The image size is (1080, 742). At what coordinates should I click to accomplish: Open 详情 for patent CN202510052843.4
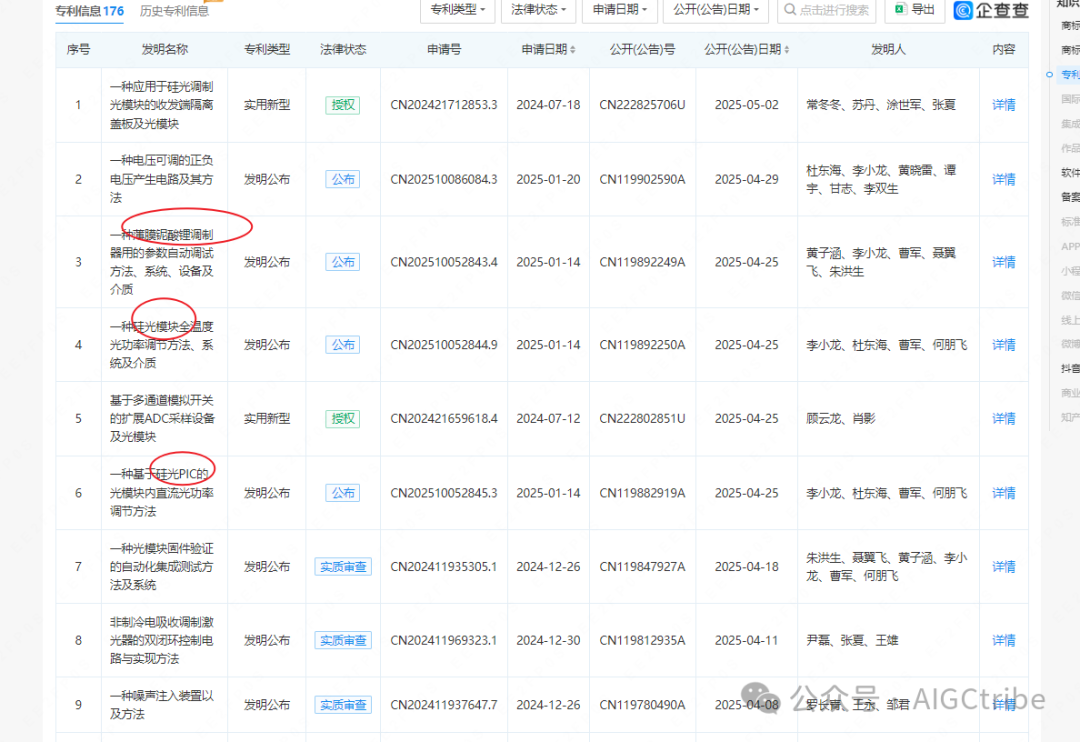tap(1004, 262)
